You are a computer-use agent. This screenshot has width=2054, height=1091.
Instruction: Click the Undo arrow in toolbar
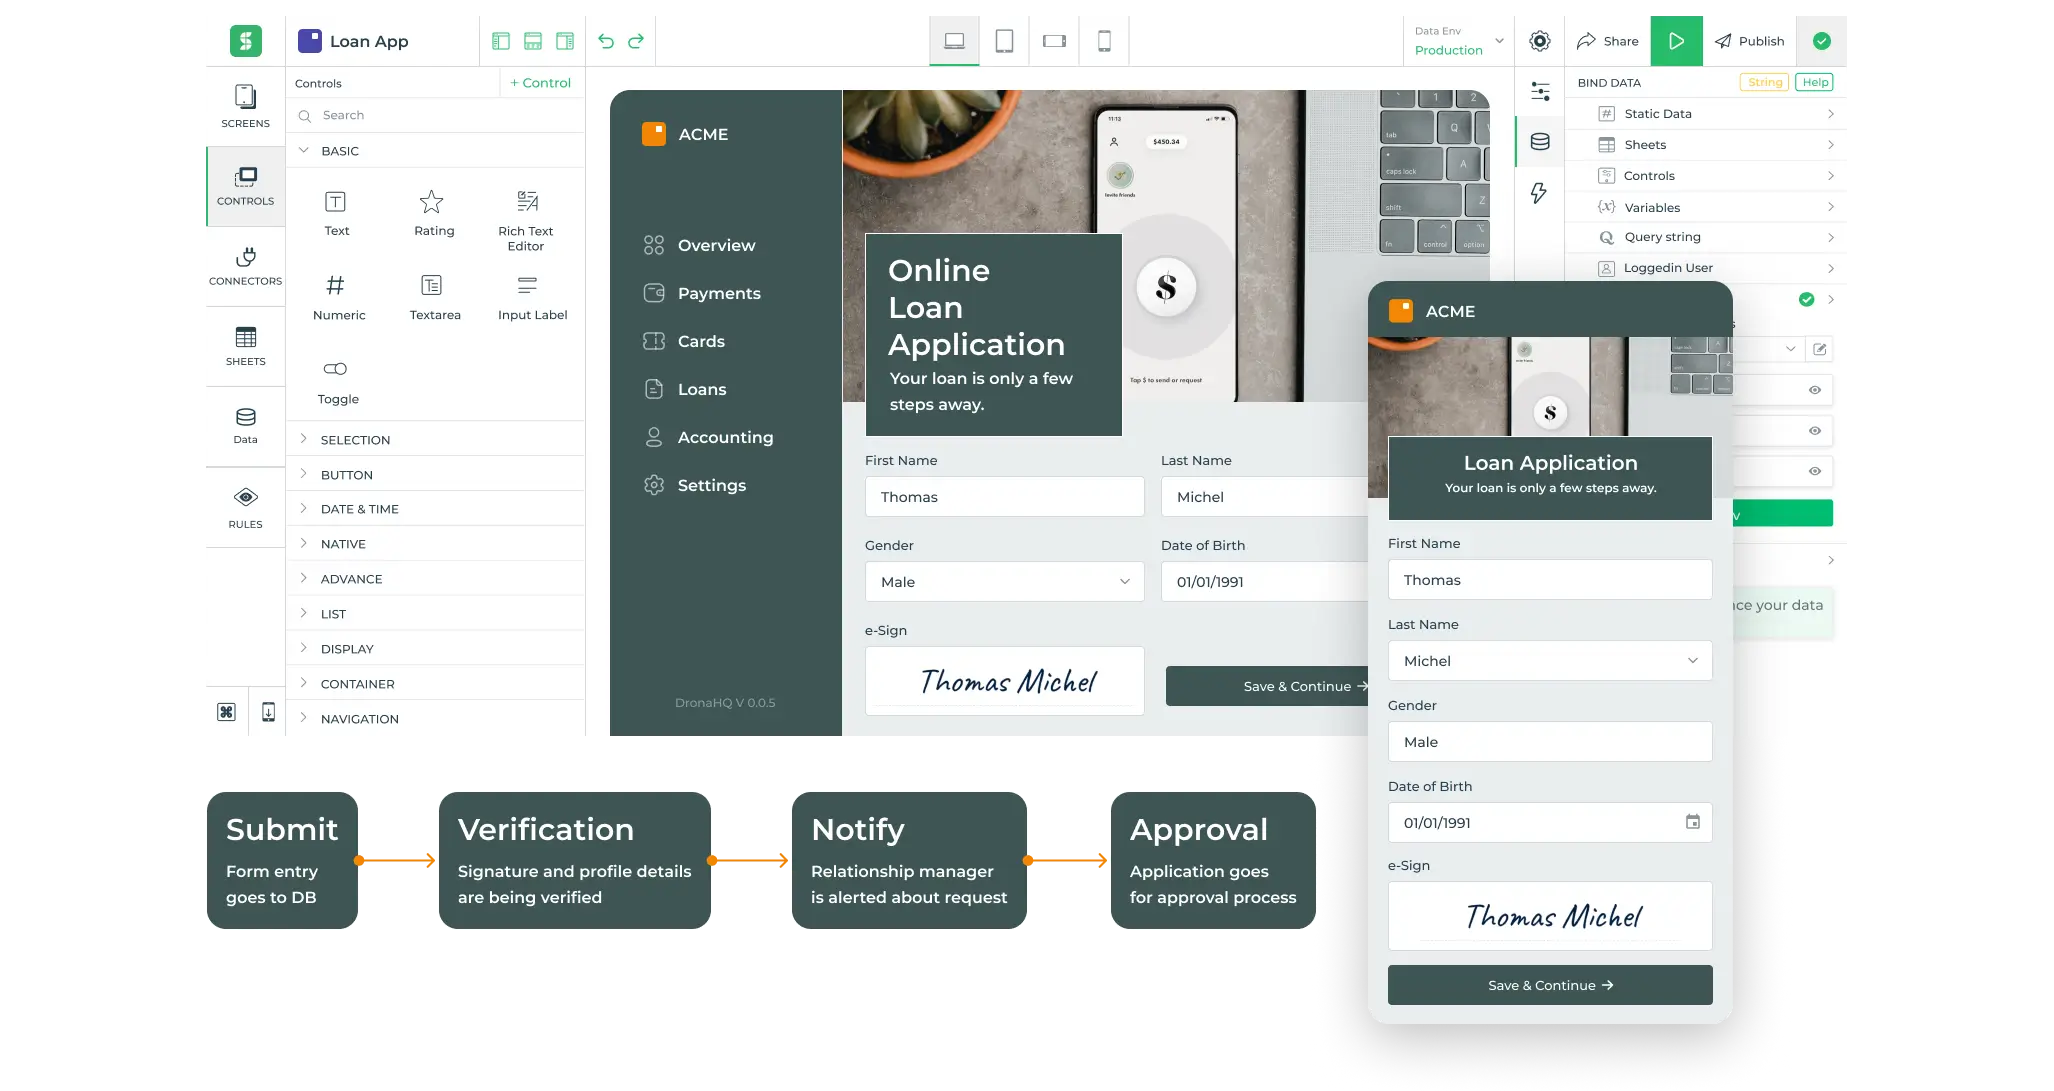point(605,41)
